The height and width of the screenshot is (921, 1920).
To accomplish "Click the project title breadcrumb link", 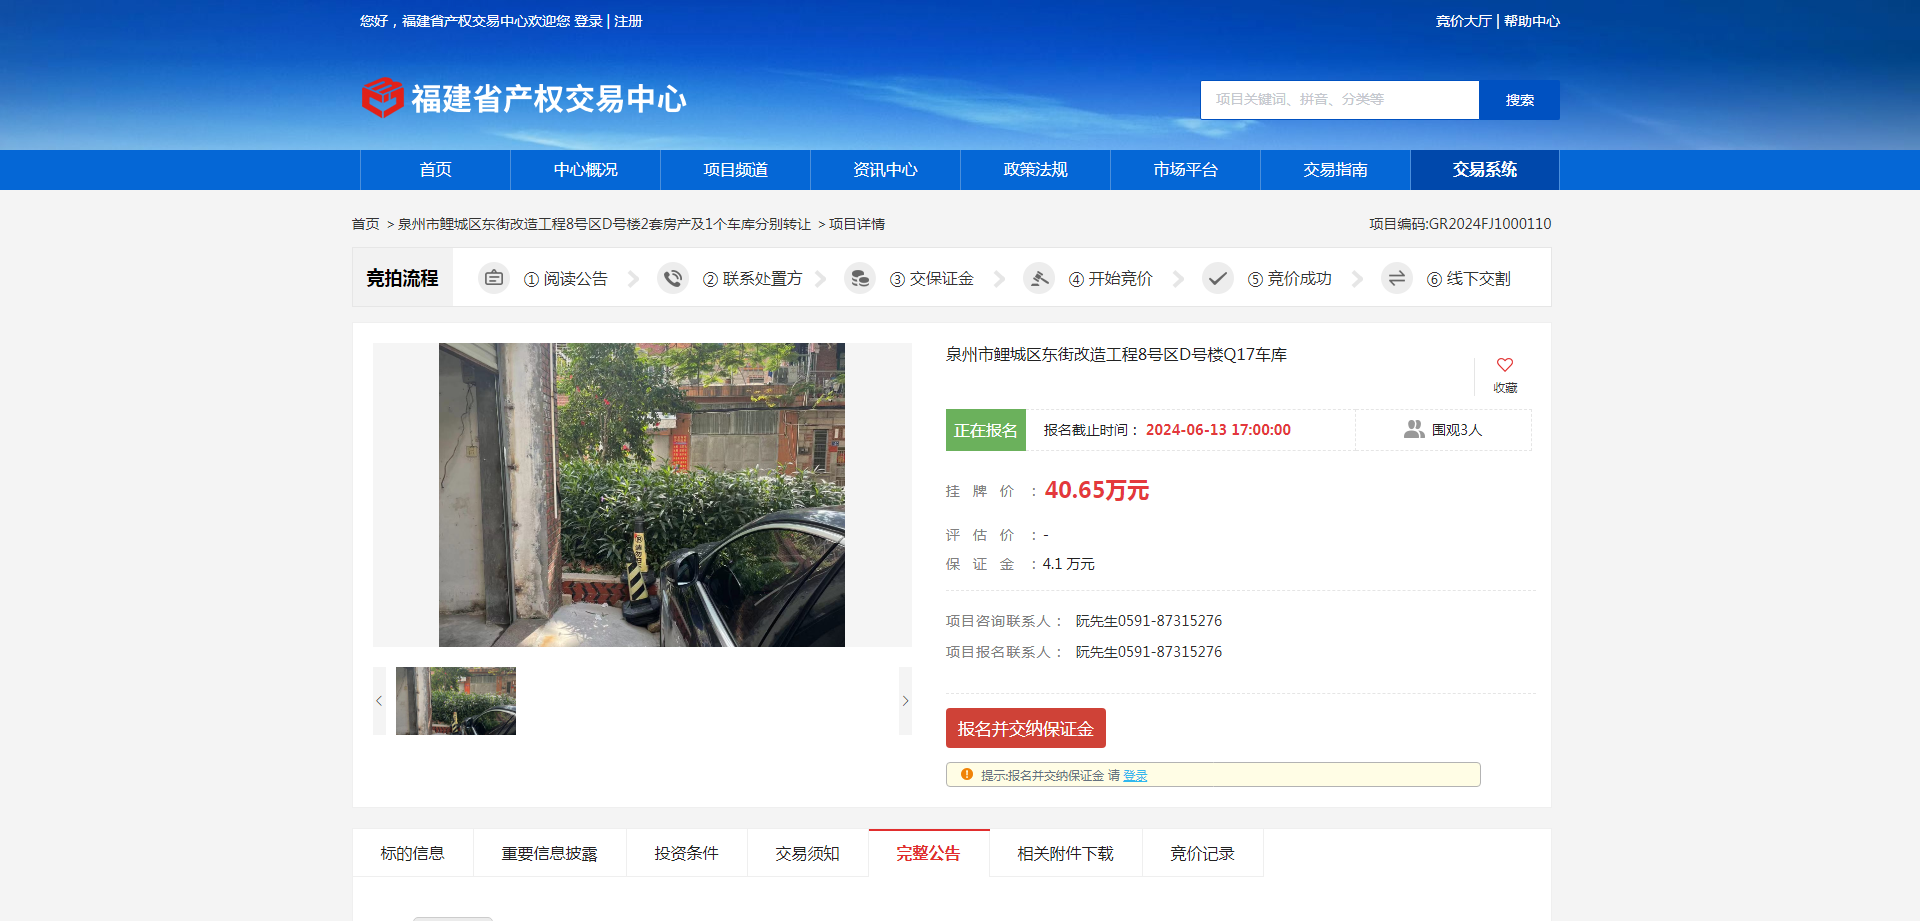I will pos(604,224).
